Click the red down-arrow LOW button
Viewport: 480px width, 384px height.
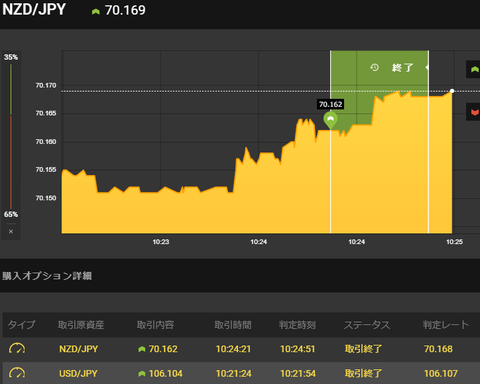[474, 112]
